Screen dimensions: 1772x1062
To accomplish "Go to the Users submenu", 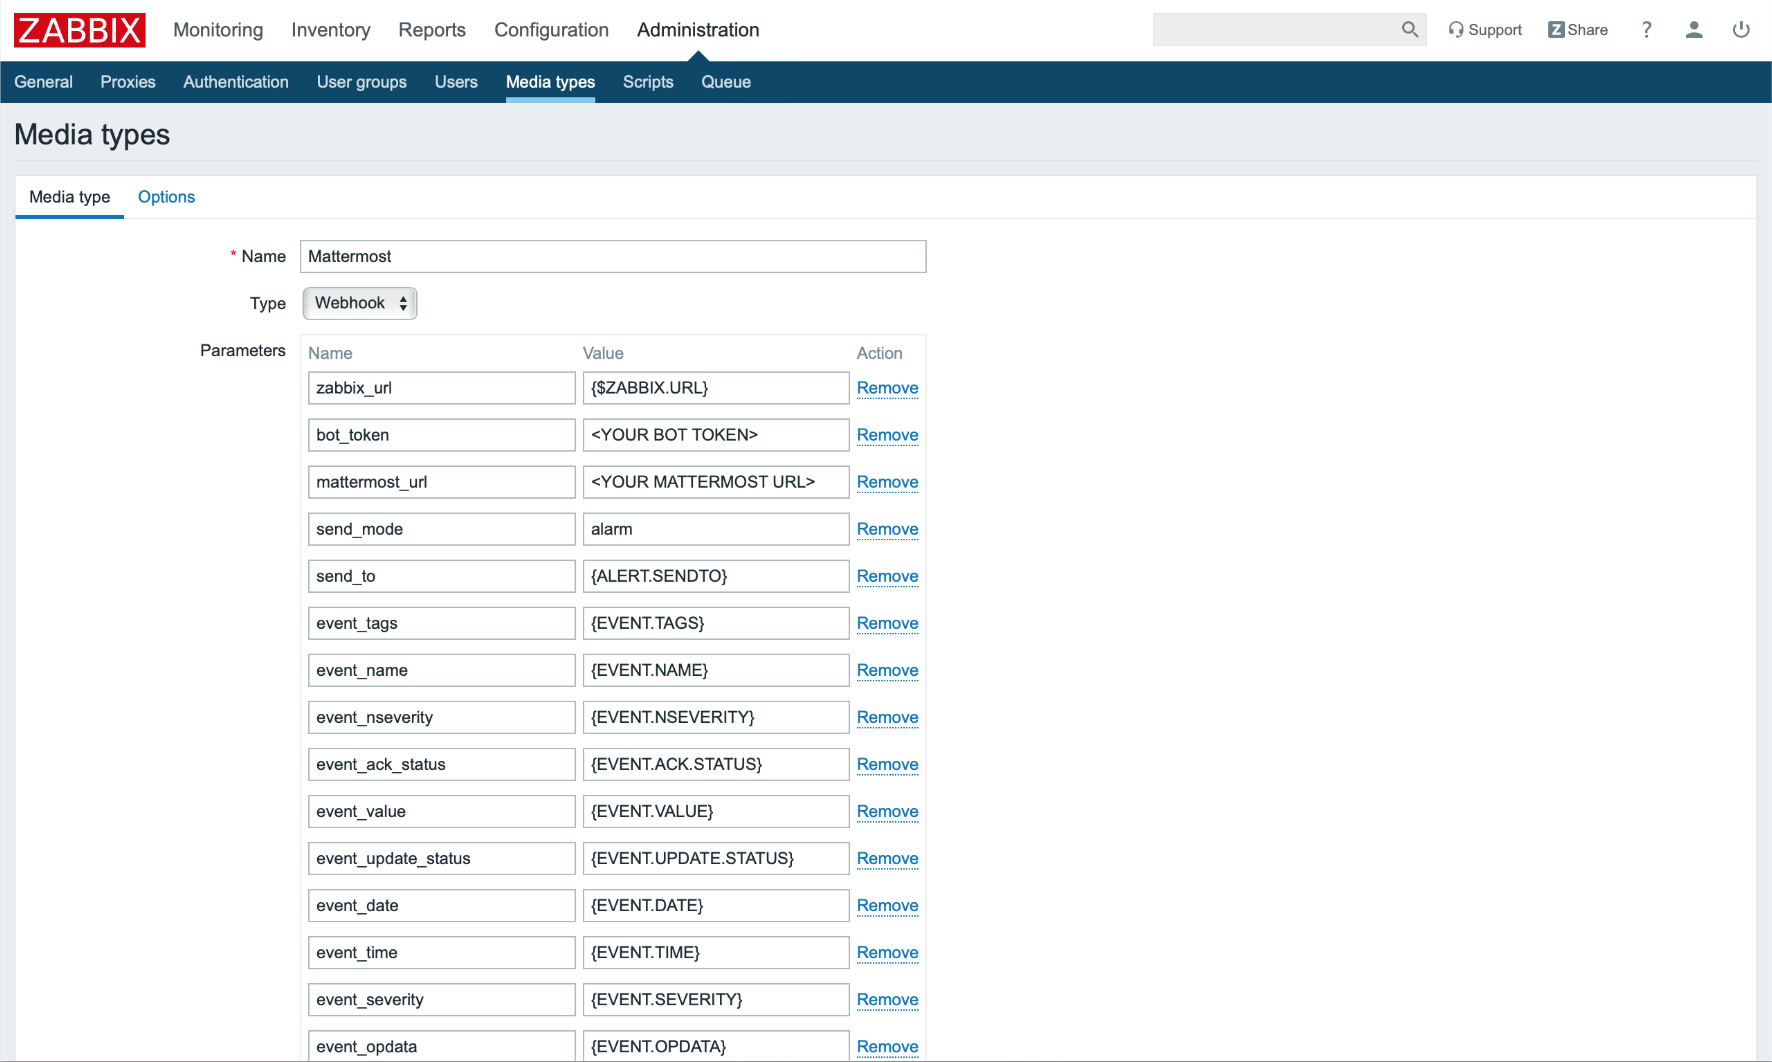I will (x=456, y=82).
